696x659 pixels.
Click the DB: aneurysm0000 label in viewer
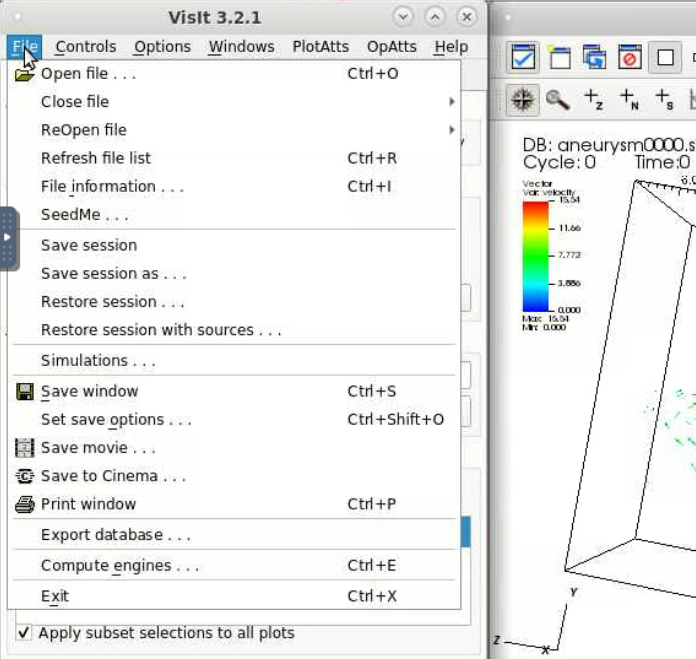tap(609, 145)
